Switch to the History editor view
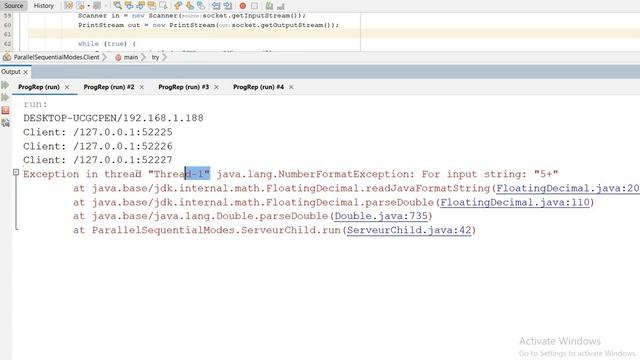The image size is (640, 360). click(x=43, y=6)
